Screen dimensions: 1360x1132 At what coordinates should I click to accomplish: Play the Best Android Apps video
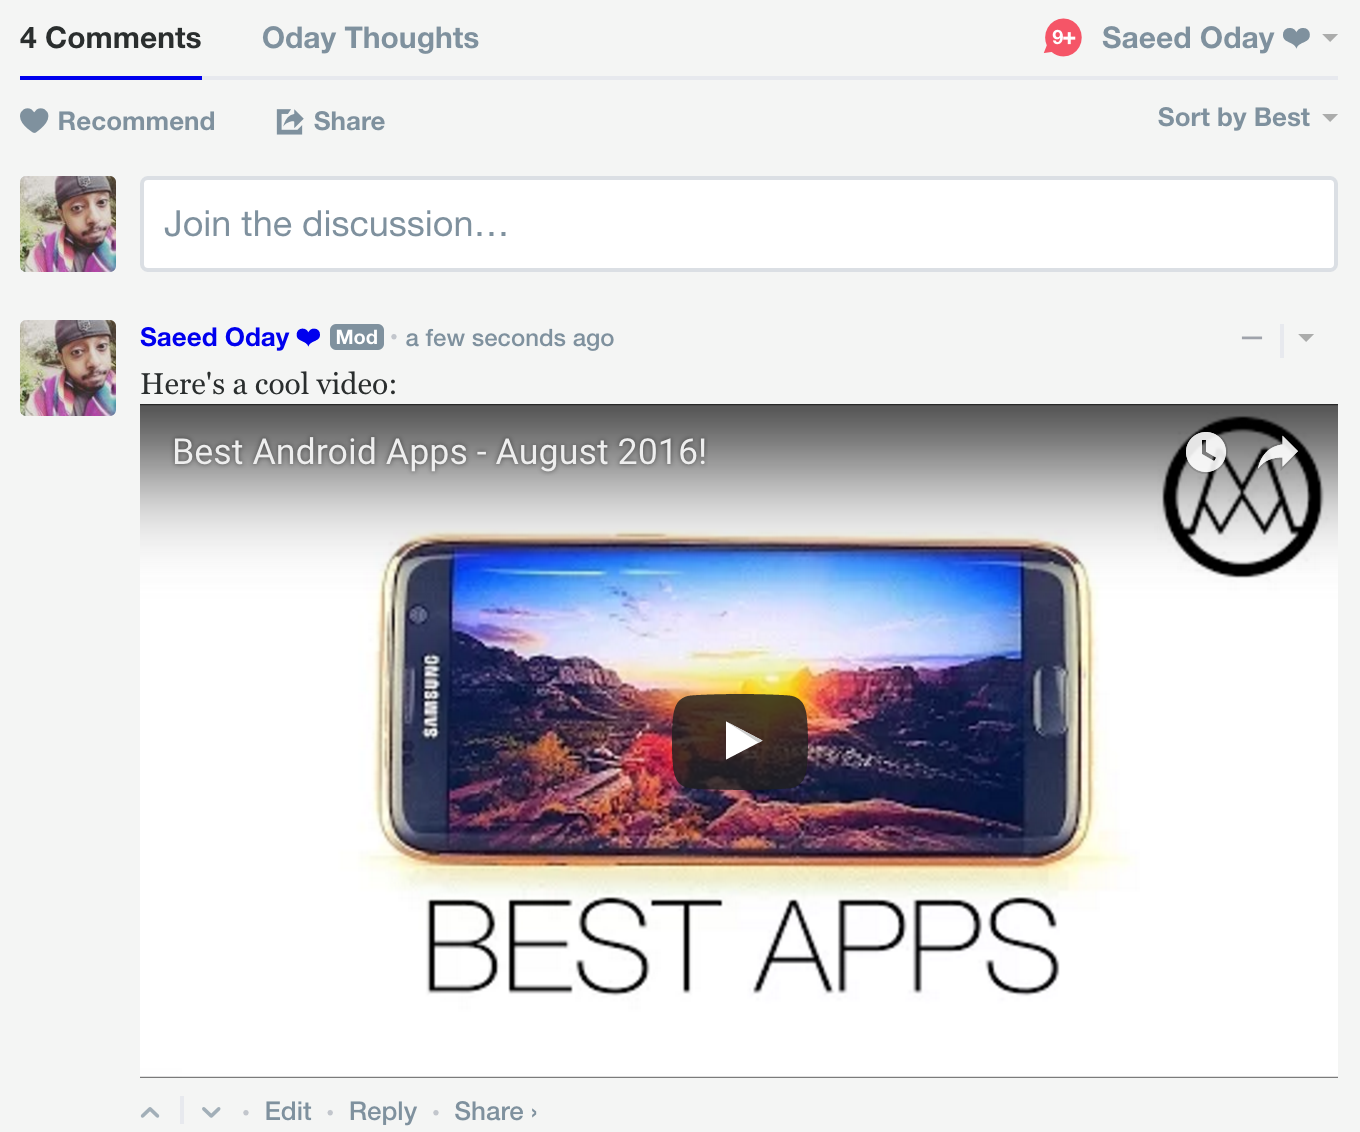point(740,741)
